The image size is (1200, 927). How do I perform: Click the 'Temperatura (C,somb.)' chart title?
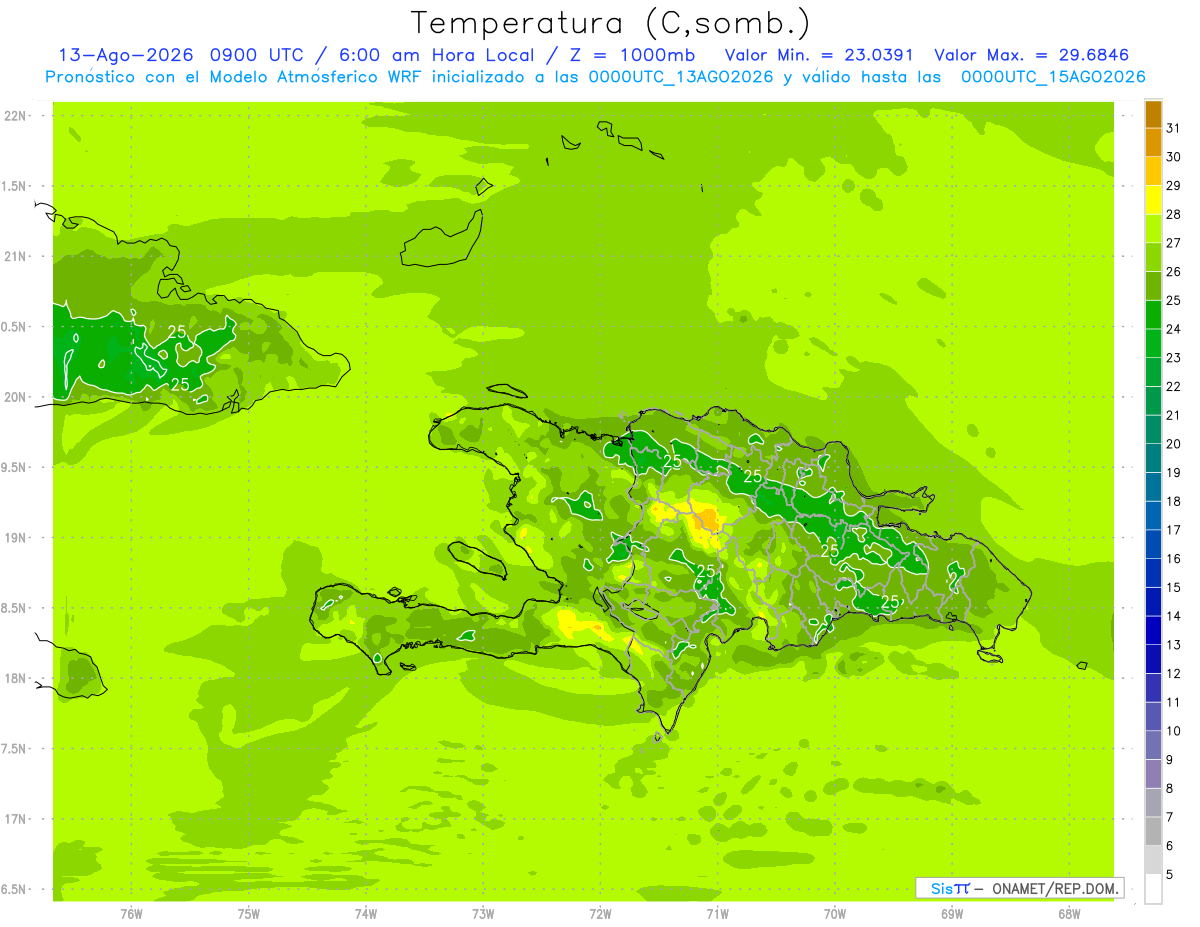(x=611, y=24)
